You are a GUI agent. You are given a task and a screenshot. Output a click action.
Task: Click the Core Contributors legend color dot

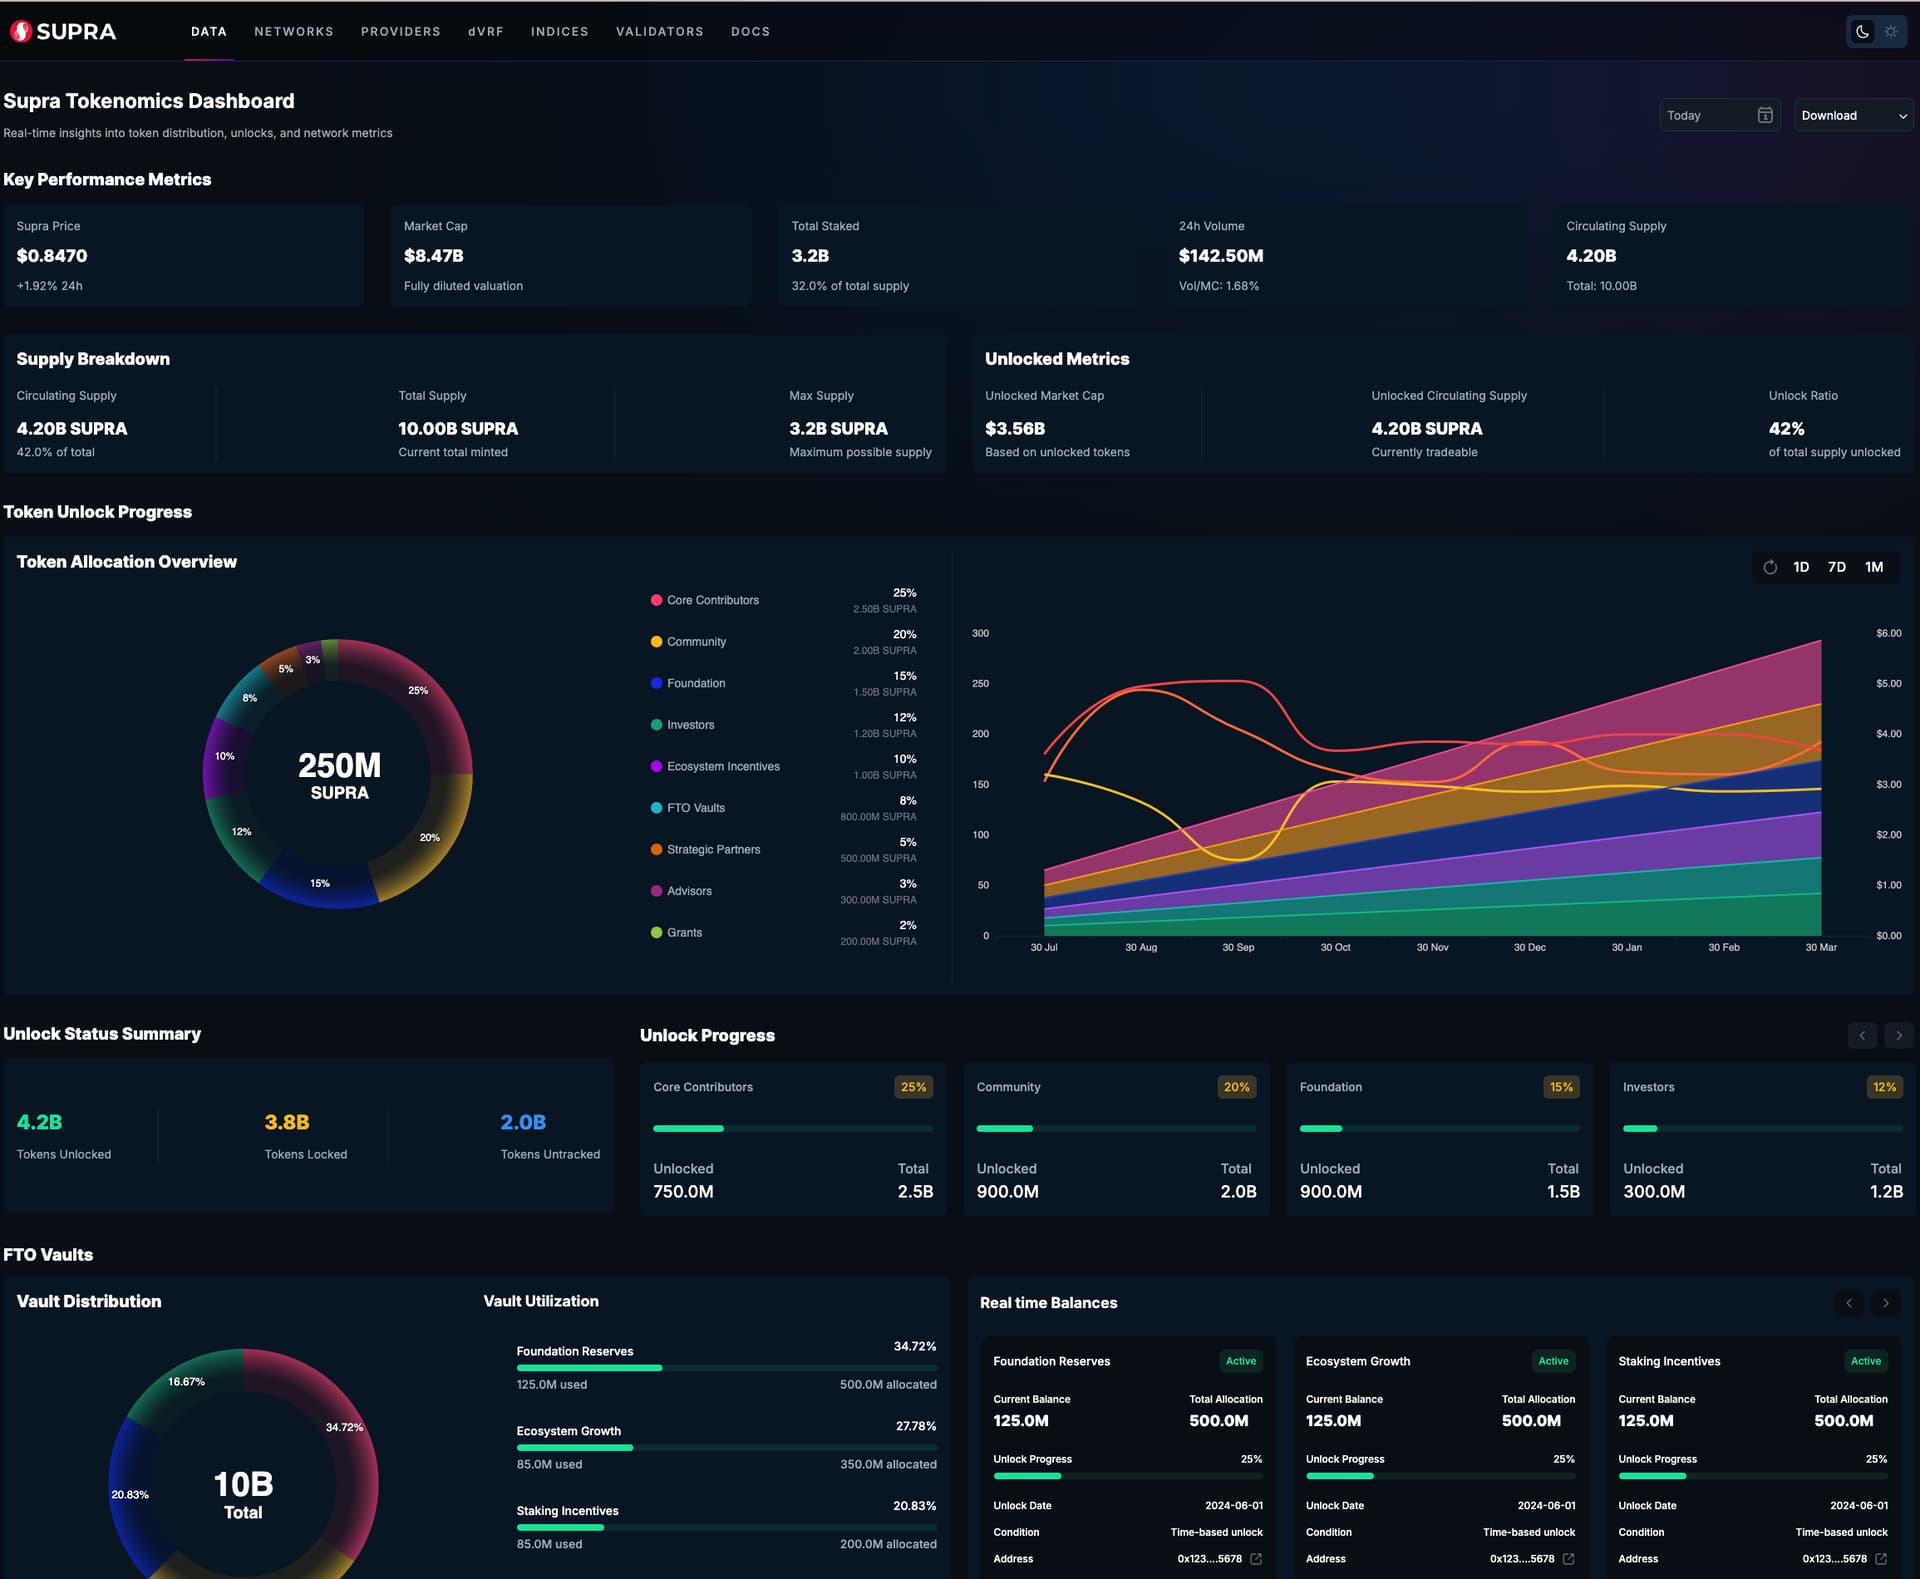656,600
